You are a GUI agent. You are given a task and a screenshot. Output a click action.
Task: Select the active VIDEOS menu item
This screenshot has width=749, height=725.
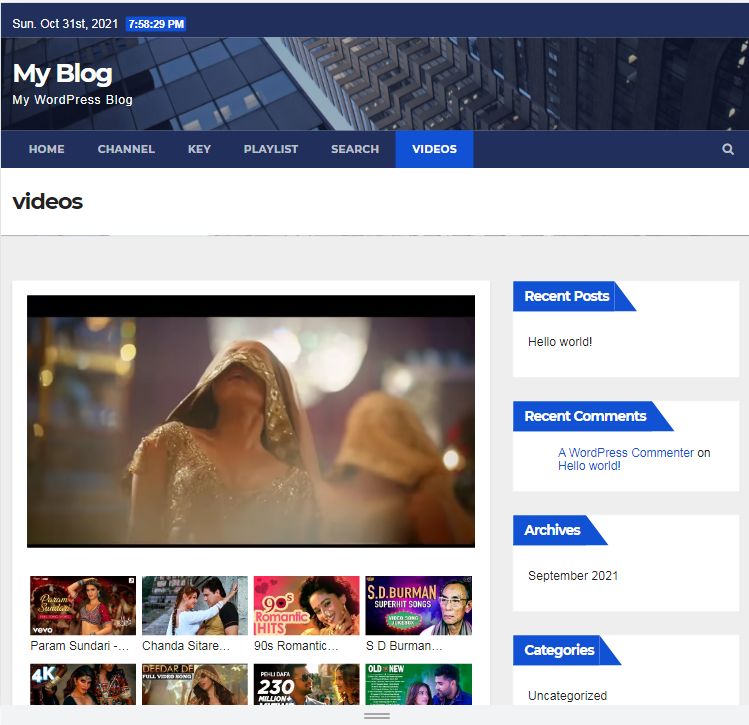point(434,149)
